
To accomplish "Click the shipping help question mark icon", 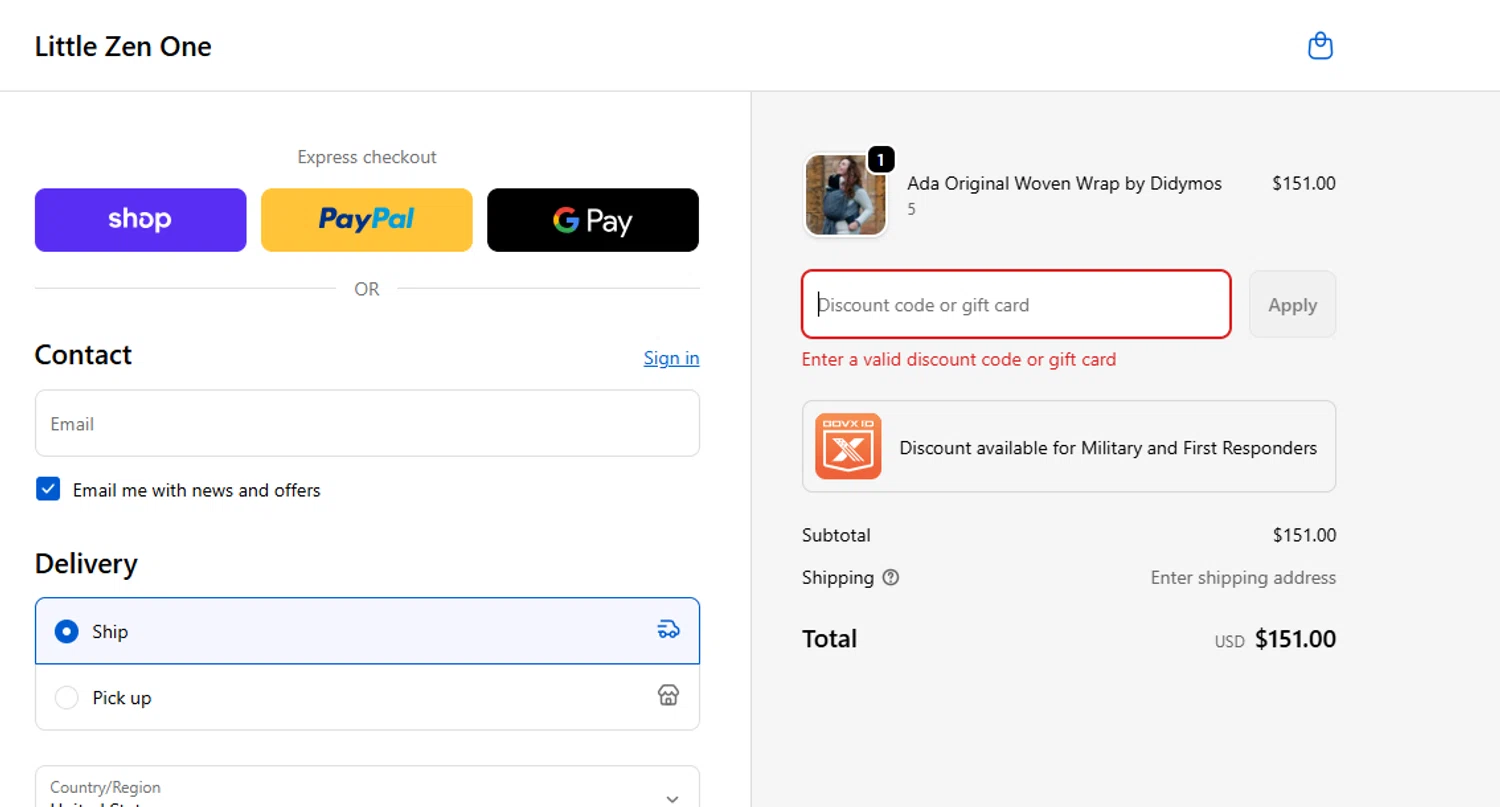I will point(890,577).
